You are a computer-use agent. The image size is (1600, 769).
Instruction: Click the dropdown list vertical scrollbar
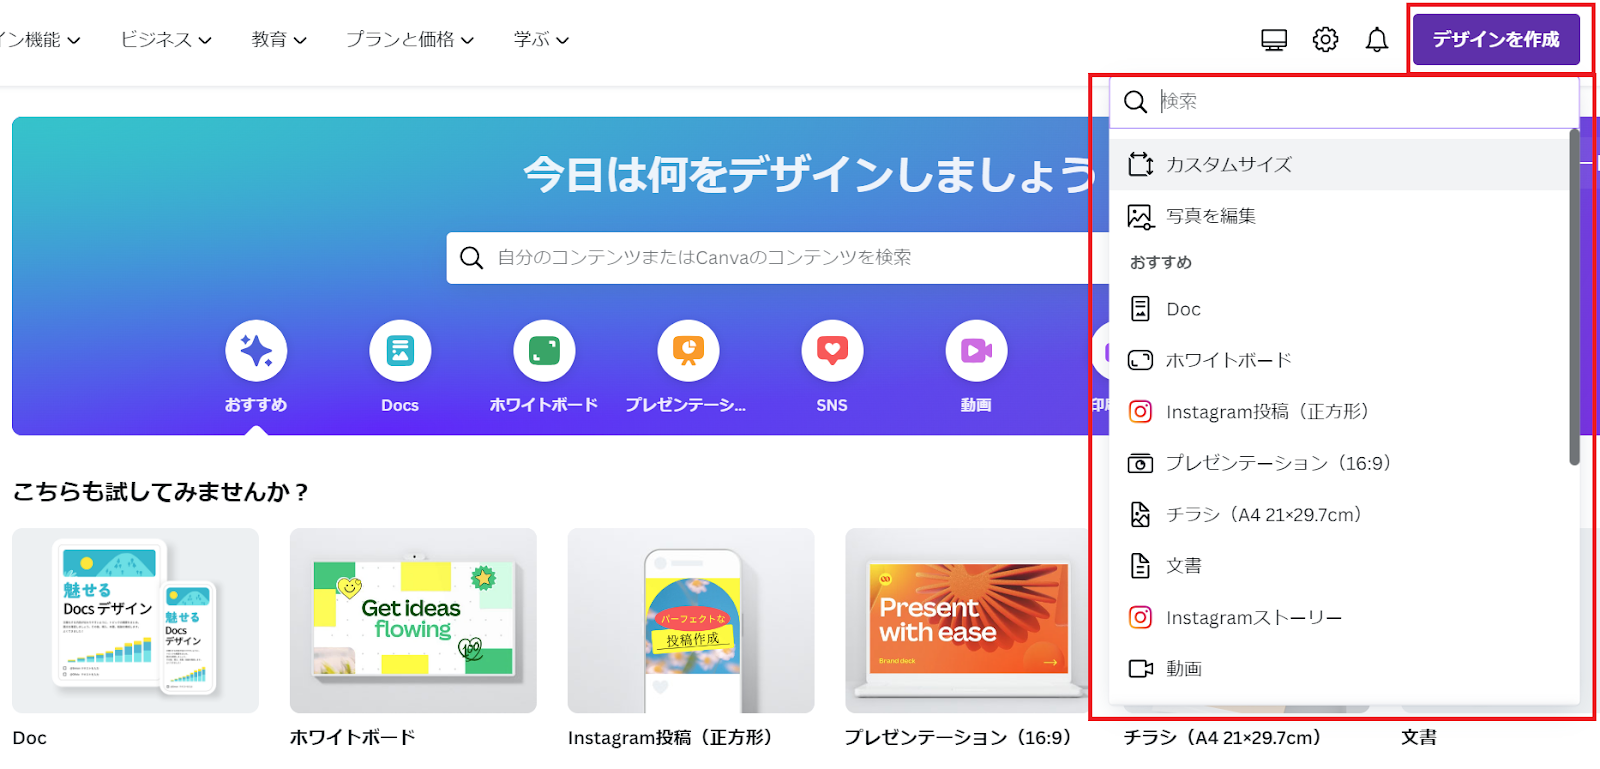coord(1574,300)
